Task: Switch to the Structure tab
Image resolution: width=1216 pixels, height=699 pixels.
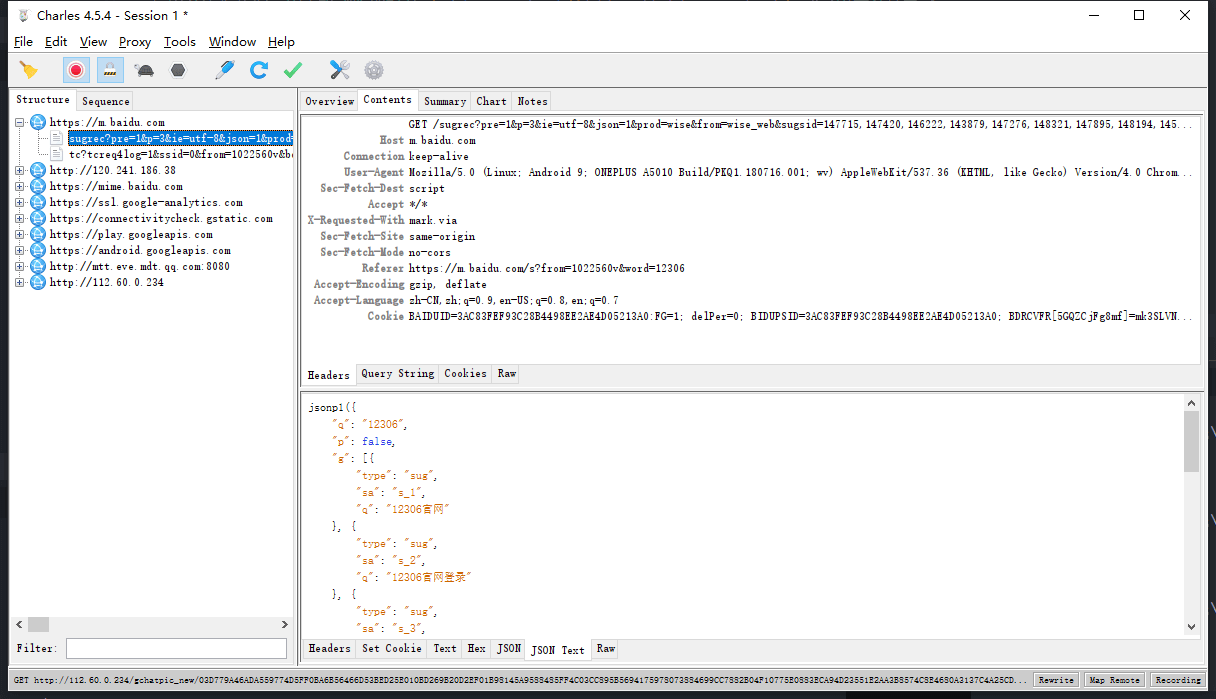Action: (x=43, y=100)
